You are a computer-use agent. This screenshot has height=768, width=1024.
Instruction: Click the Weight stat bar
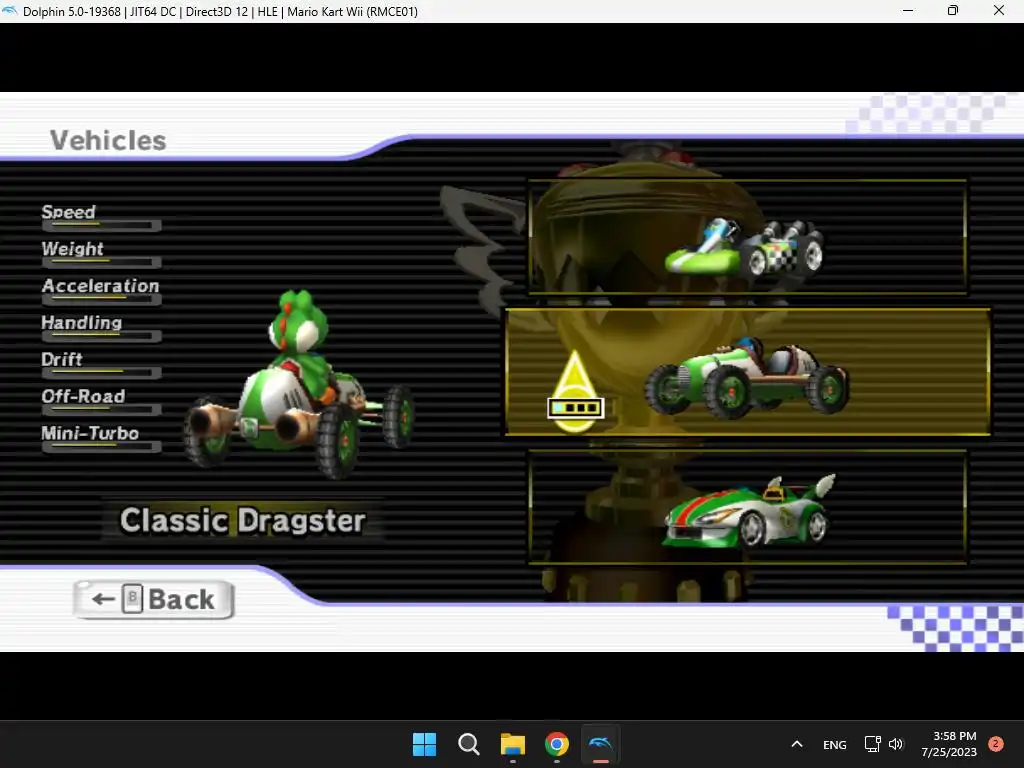point(101,262)
